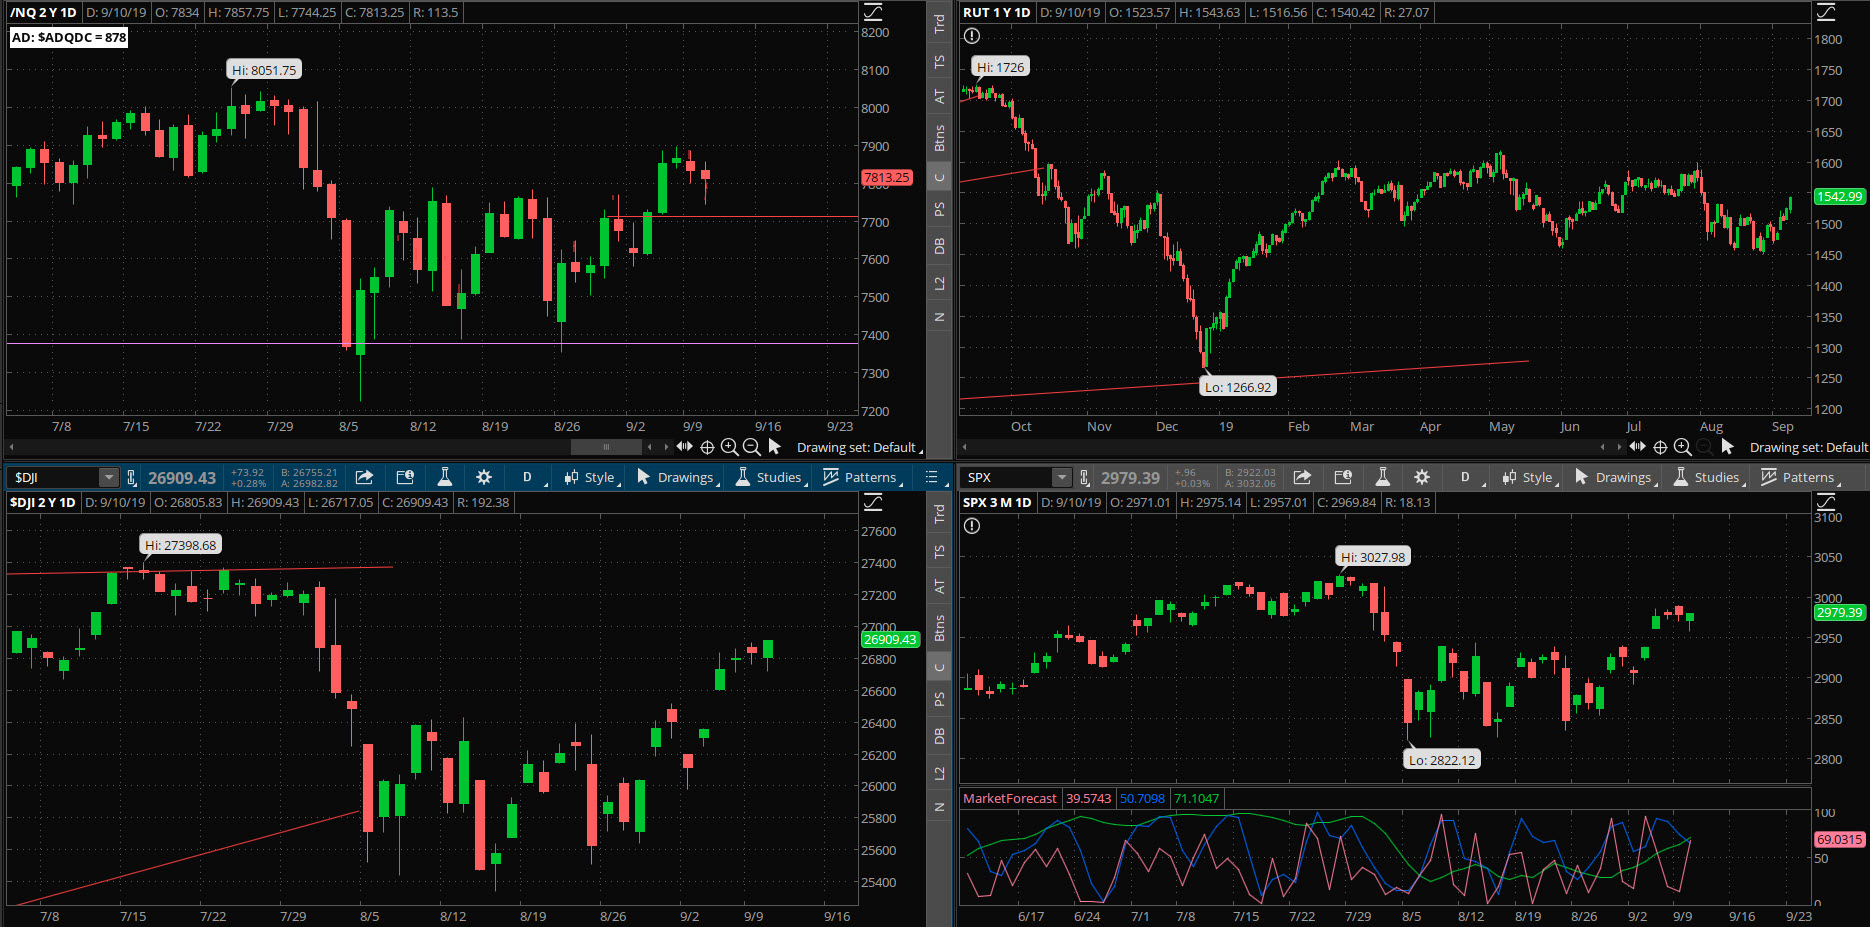Click the MarketForecast study label
The width and height of the screenshot is (1870, 927).
tap(1010, 798)
